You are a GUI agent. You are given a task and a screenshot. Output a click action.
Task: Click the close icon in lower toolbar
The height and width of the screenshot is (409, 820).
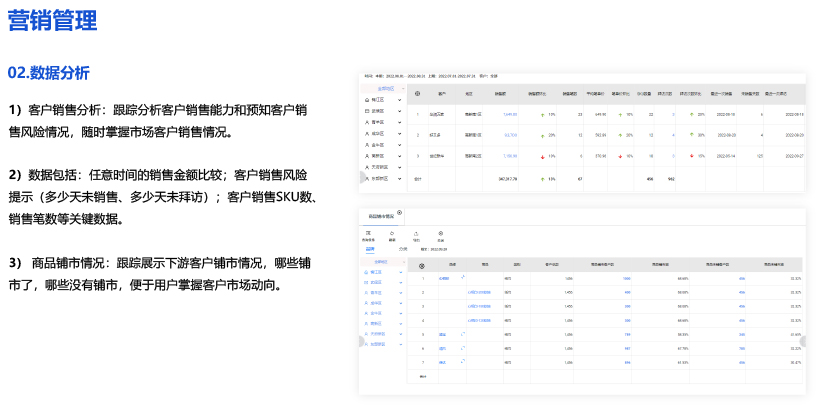441,233
